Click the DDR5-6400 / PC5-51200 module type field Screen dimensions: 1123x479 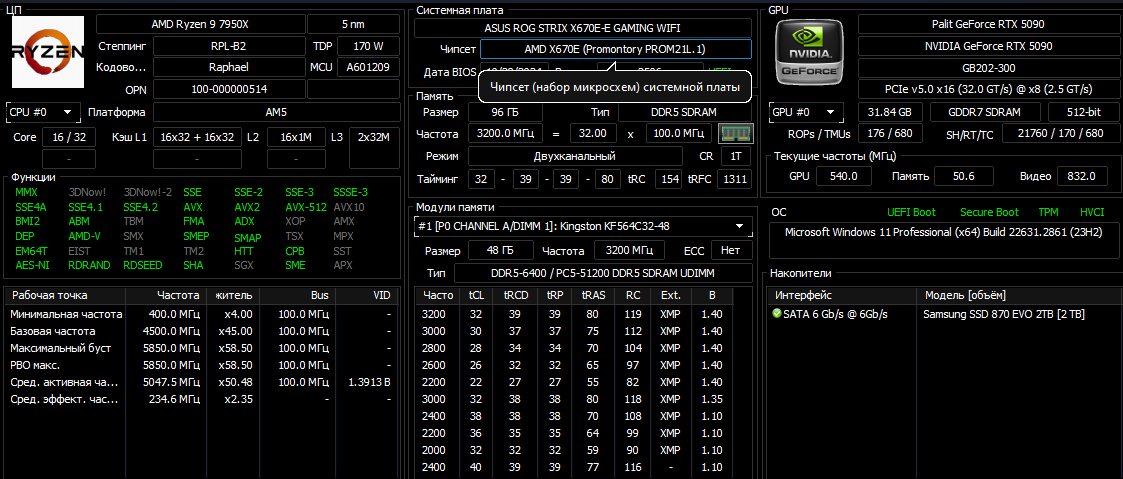[602, 274]
